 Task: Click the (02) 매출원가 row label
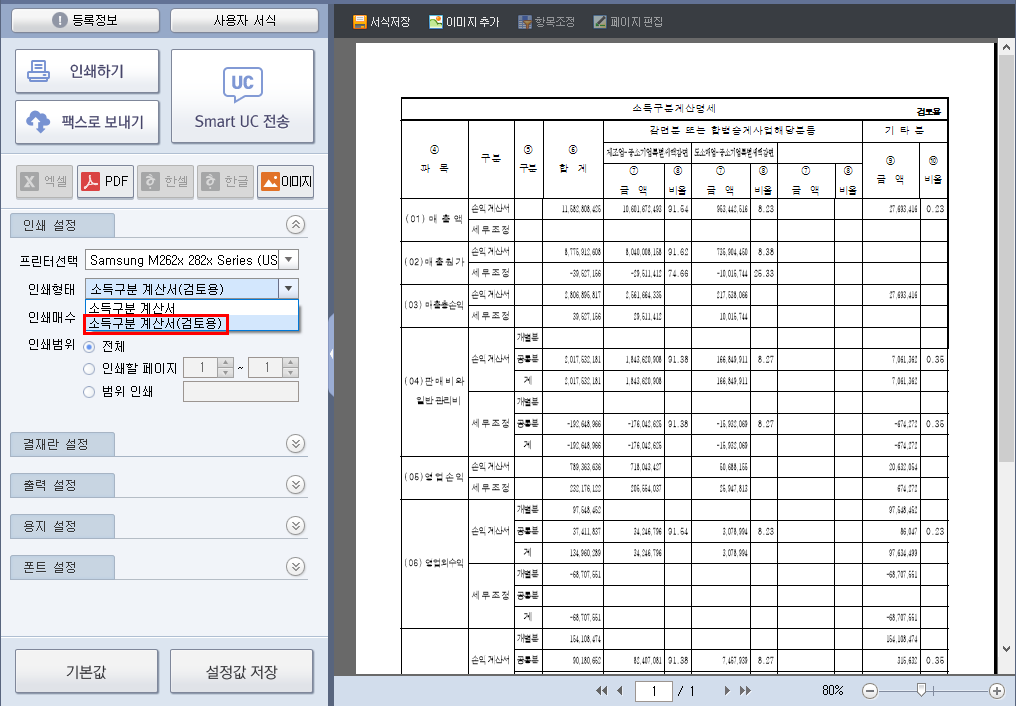coord(434,262)
